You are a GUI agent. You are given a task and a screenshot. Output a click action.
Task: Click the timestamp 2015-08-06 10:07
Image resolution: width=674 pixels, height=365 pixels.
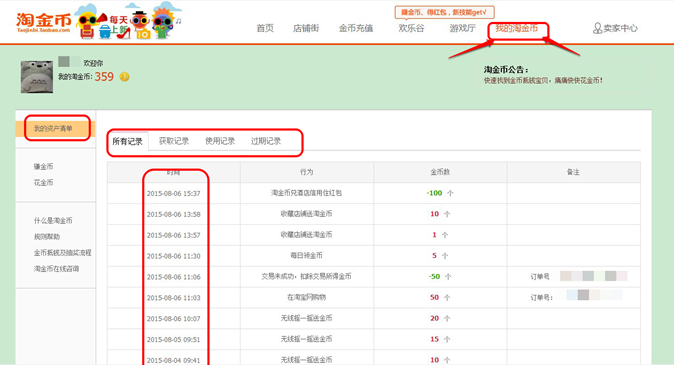coord(174,319)
